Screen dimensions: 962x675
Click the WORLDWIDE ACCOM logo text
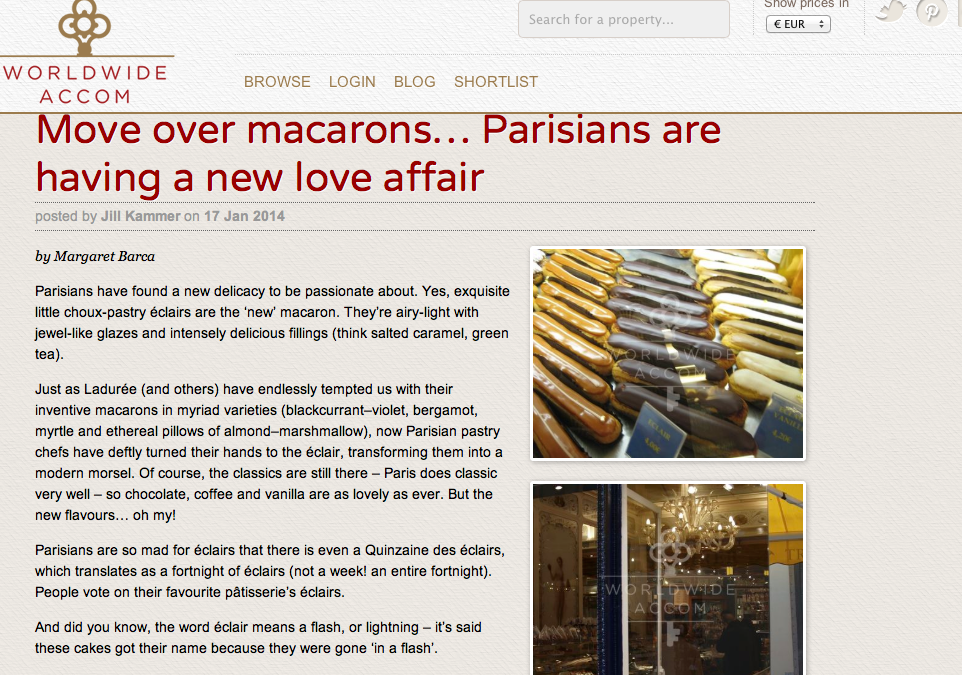pyautogui.click(x=85, y=84)
